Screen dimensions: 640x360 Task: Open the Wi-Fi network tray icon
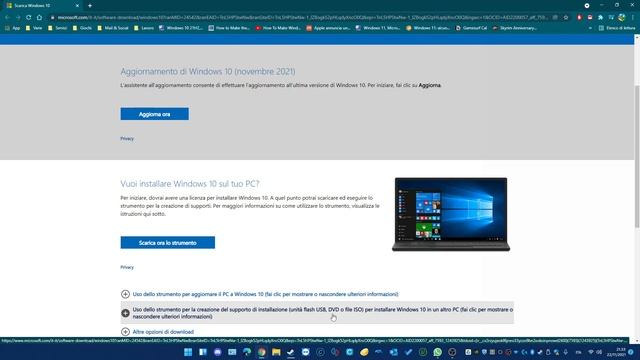(x=591, y=352)
